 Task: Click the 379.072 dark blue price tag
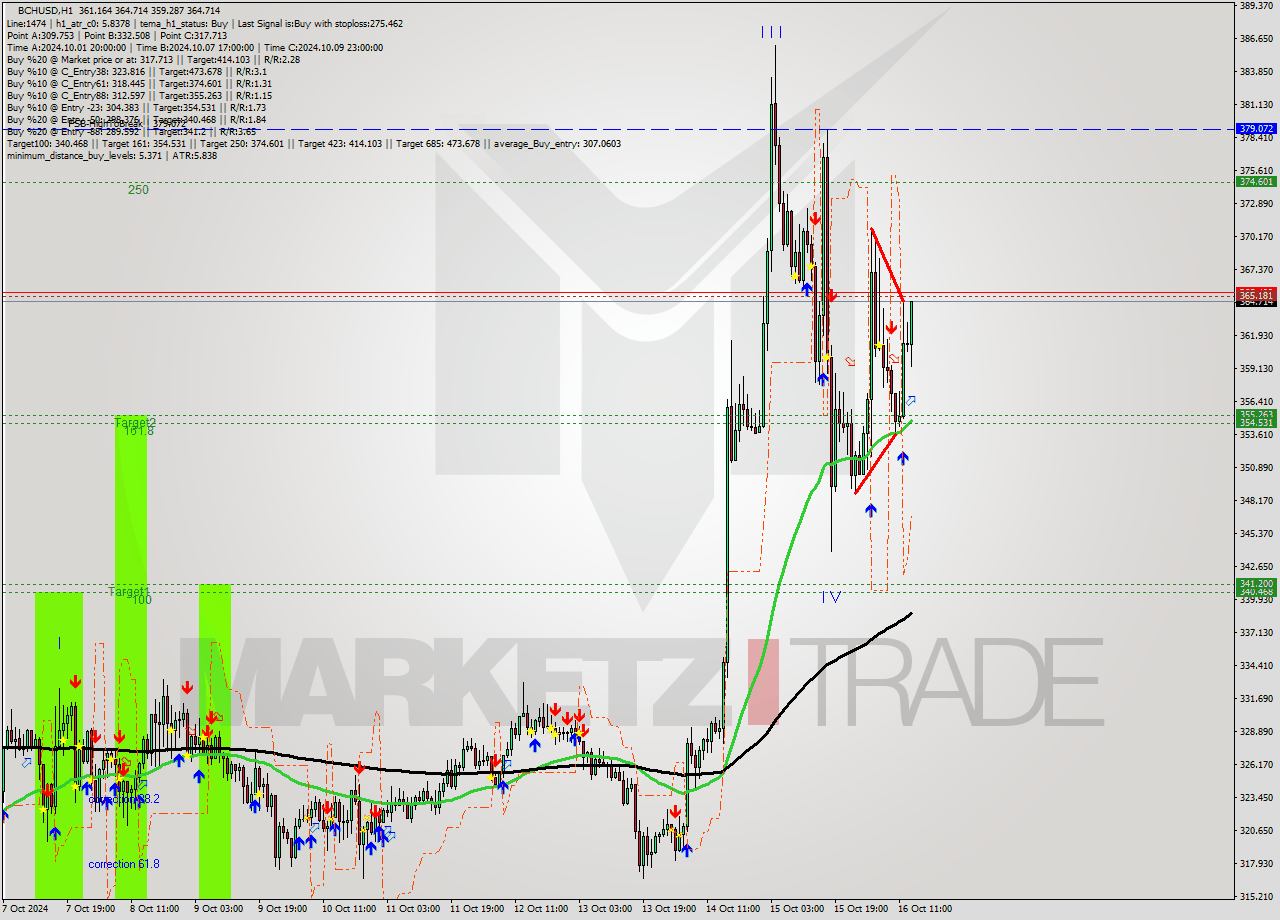pos(1256,129)
